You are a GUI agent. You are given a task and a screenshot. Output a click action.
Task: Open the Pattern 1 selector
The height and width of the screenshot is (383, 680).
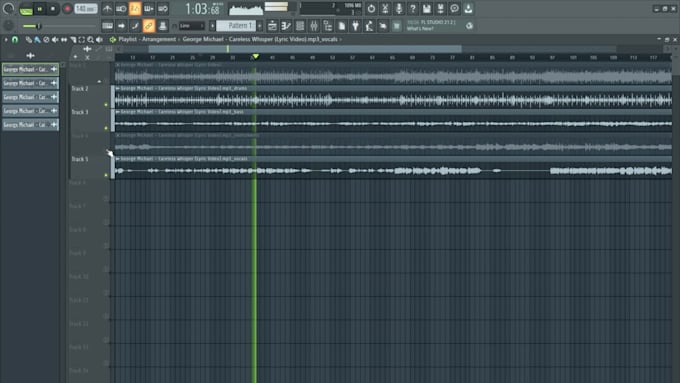(236, 26)
